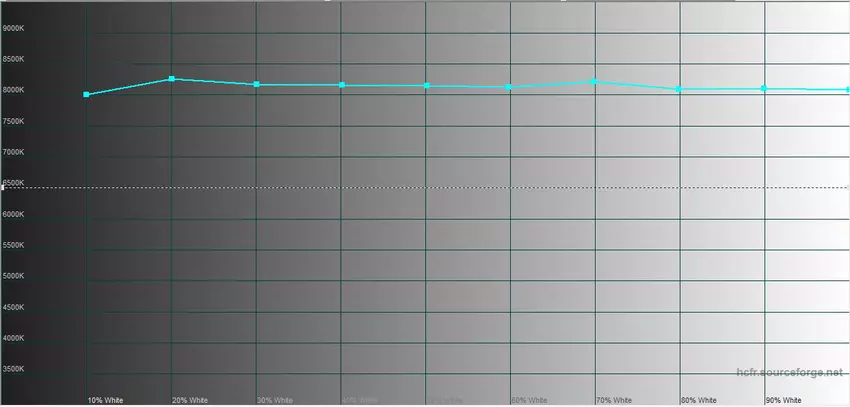Click the 90% White data point
The image size is (850, 407).
764,89
